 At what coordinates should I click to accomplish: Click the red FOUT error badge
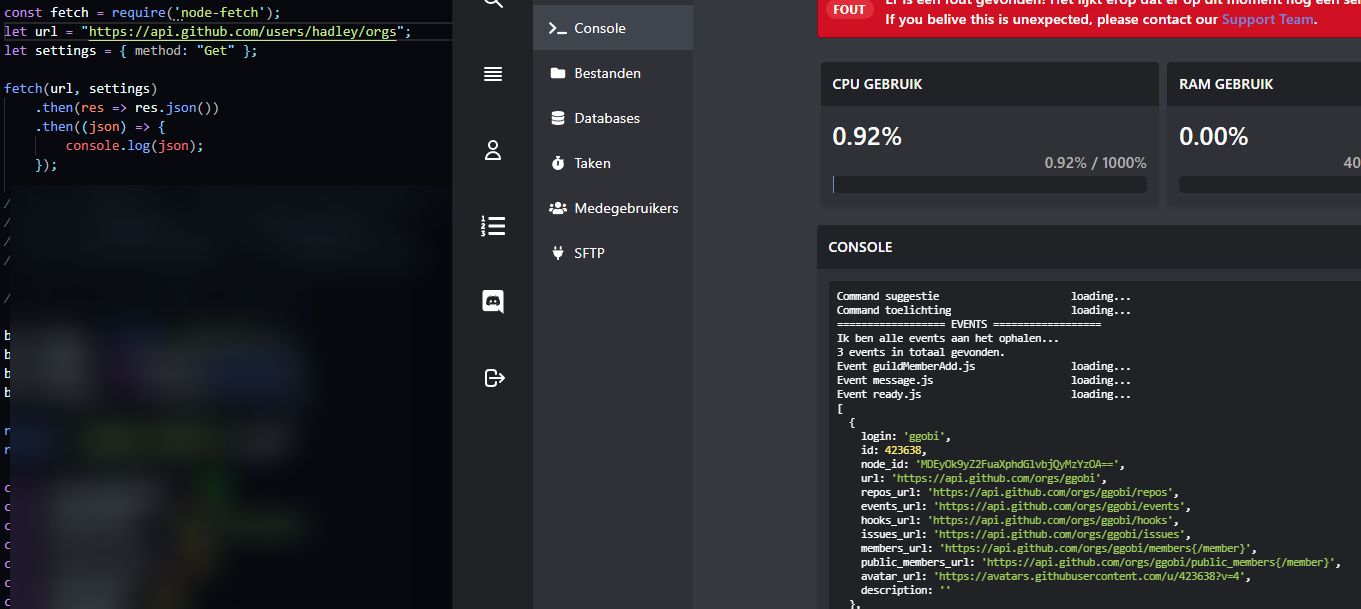[x=849, y=10]
